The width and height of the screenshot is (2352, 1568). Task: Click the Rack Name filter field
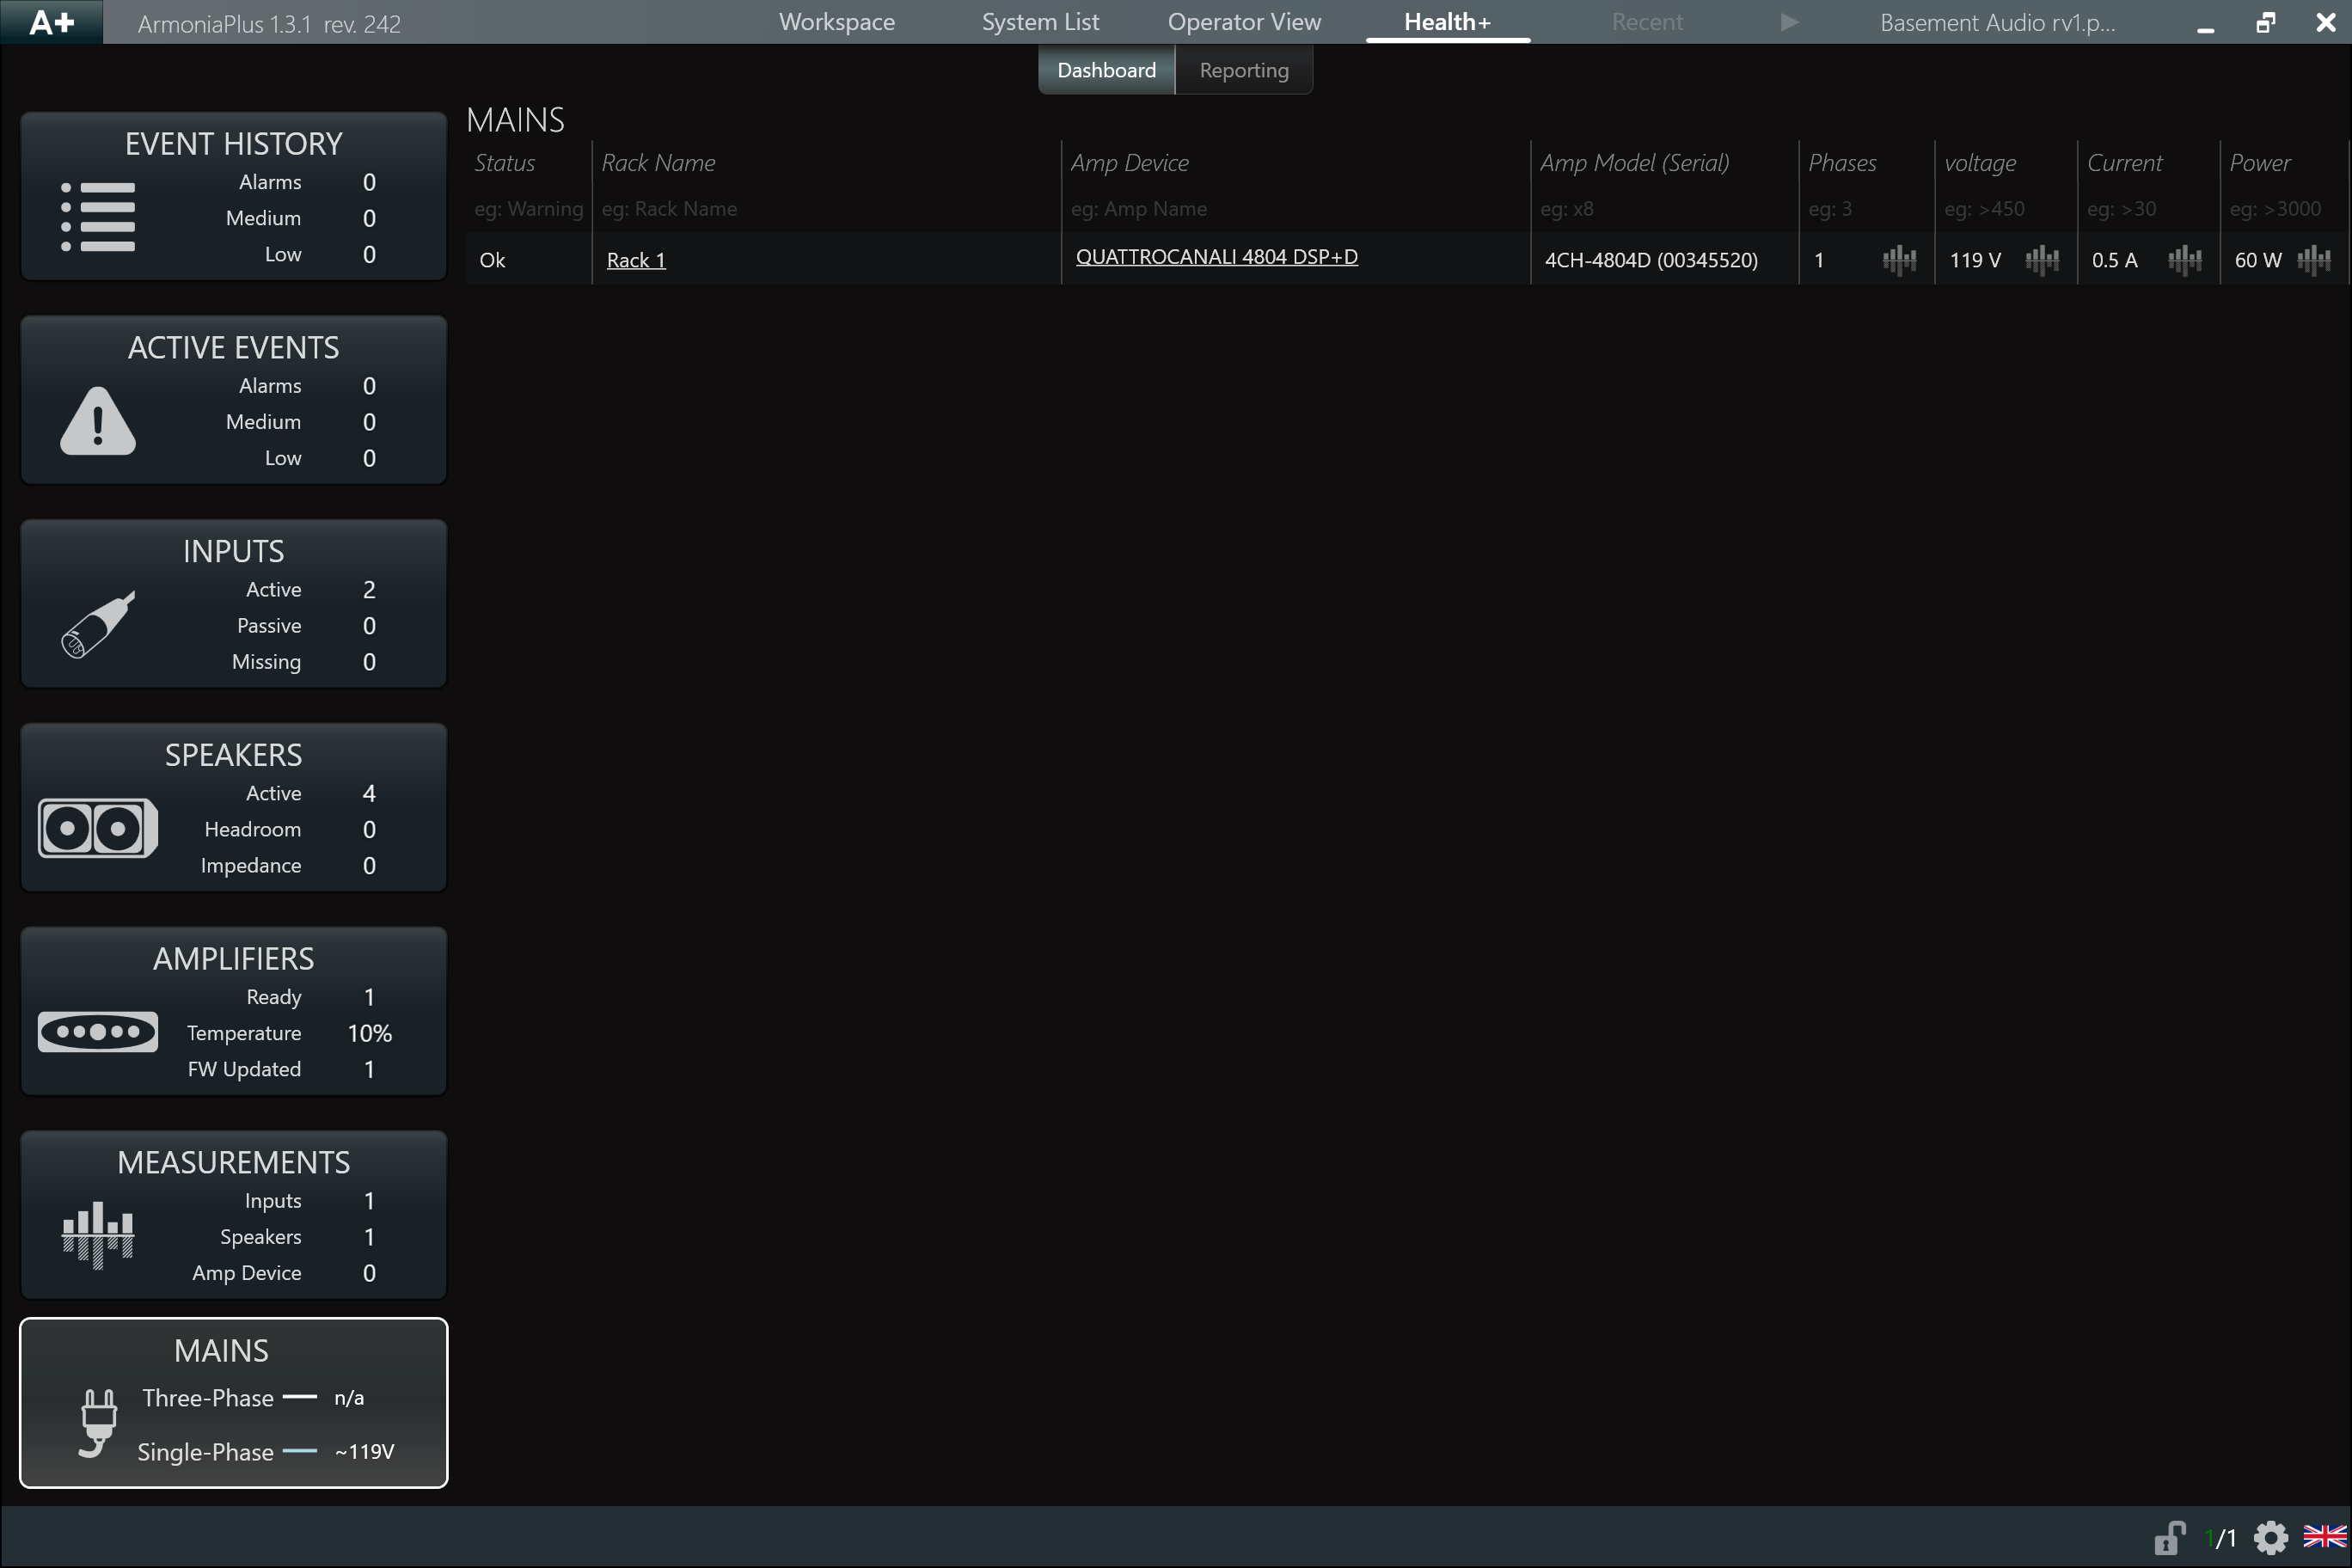tap(826, 209)
